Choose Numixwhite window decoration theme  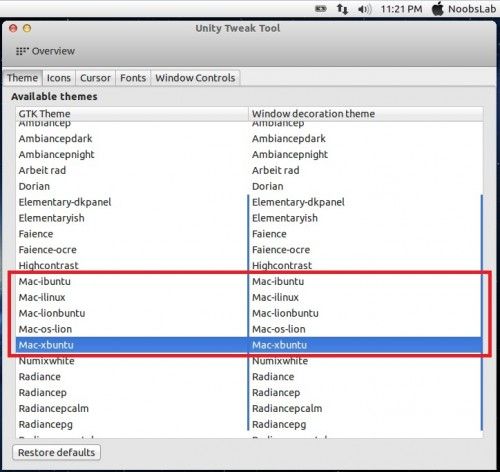pos(366,361)
